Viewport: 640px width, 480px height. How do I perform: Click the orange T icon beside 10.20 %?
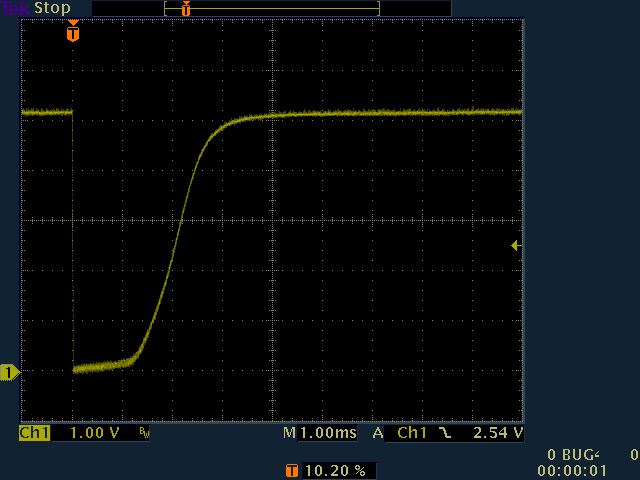point(292,470)
